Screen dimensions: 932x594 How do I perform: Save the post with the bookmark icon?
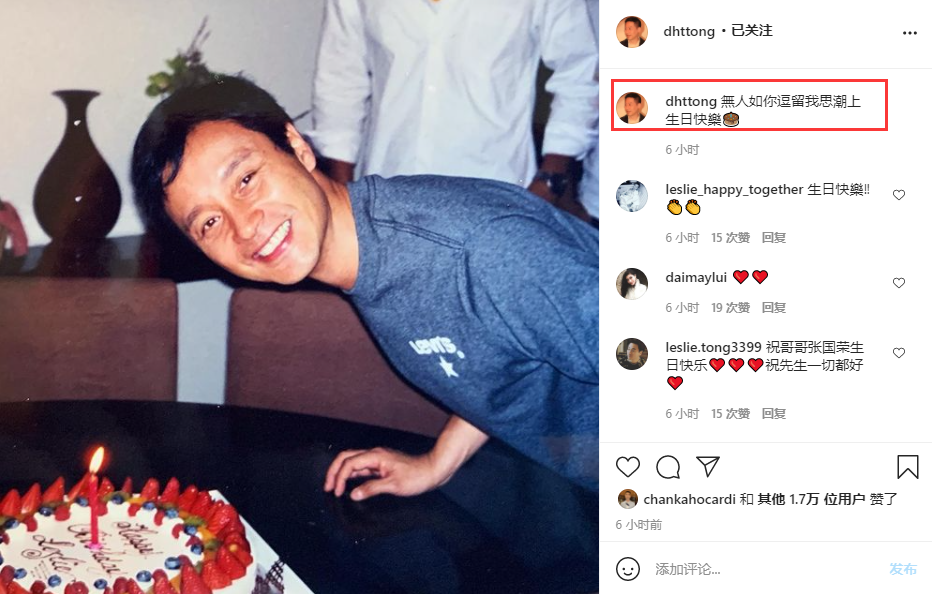tap(908, 467)
